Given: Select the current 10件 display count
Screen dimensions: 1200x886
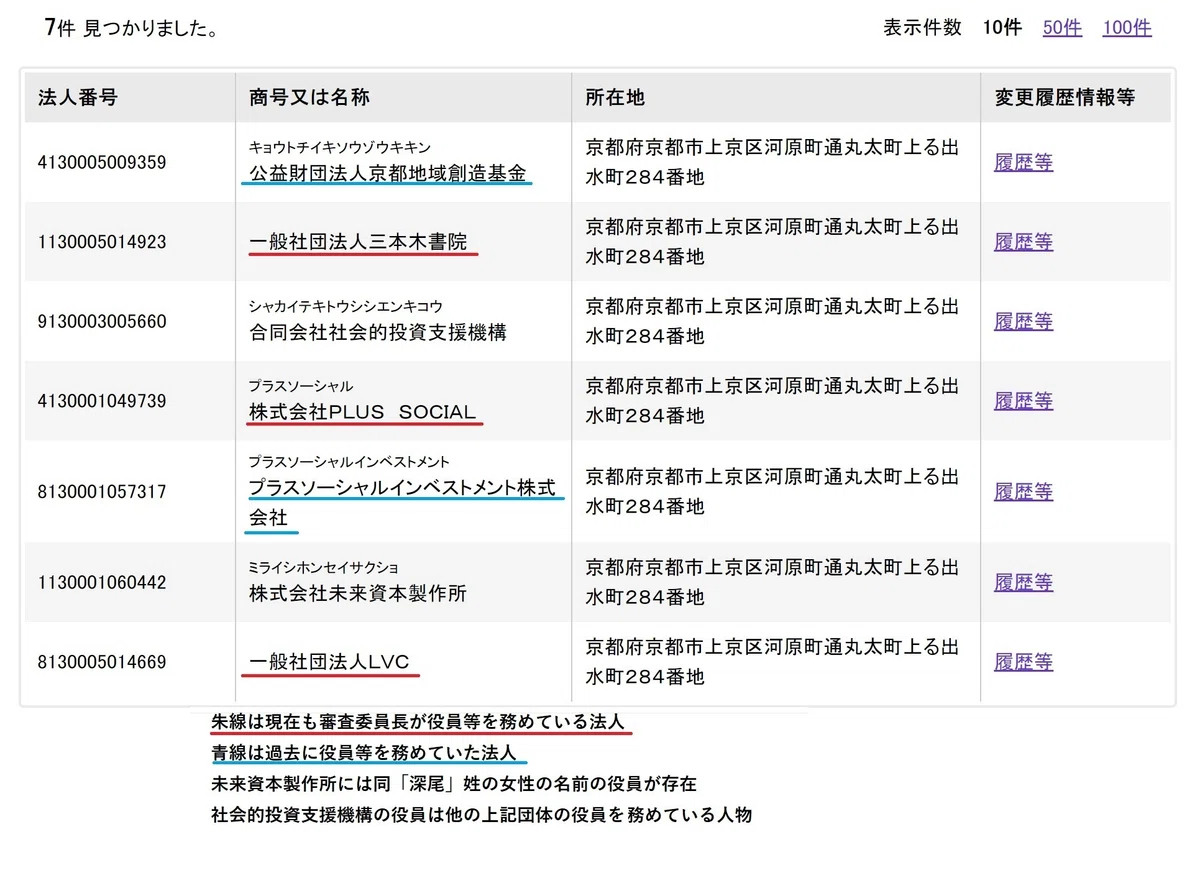Looking at the screenshot, I should pos(1002,28).
